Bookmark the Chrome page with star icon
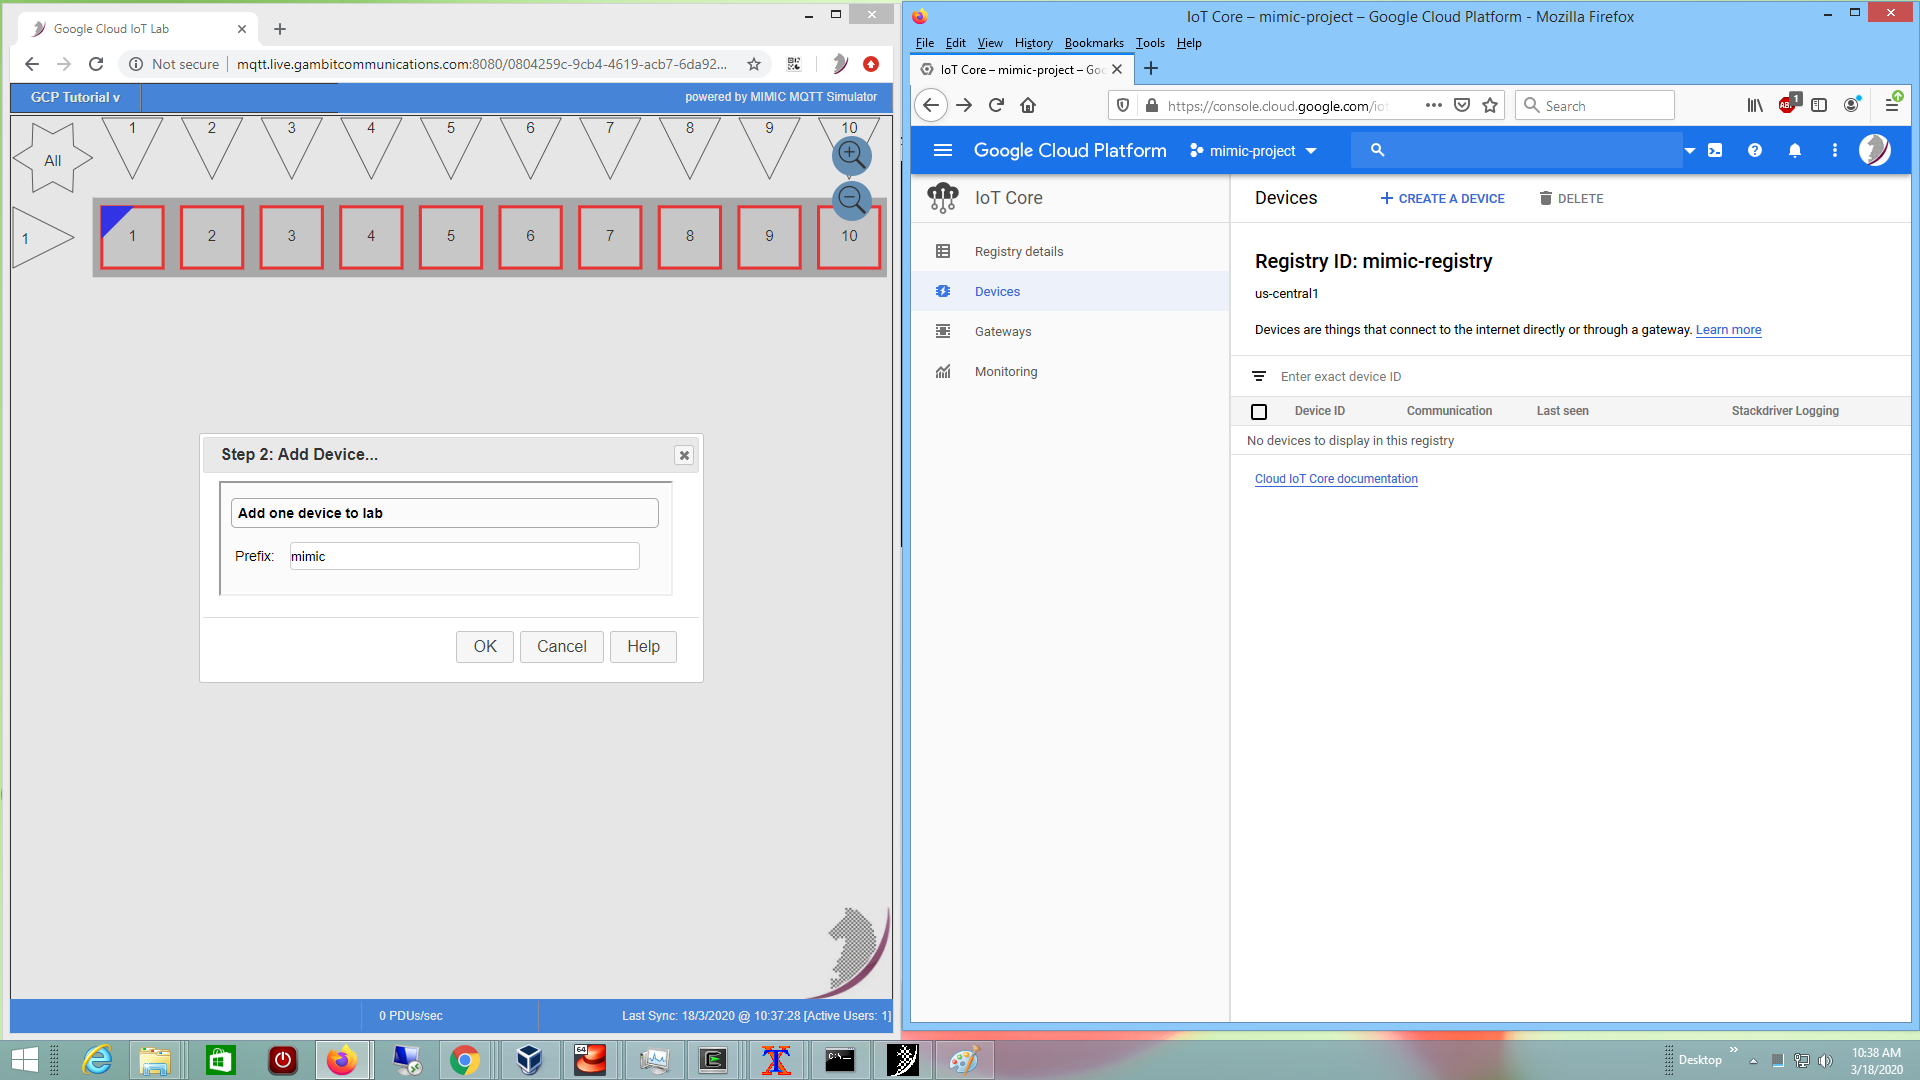This screenshot has width=1920, height=1080. click(754, 64)
